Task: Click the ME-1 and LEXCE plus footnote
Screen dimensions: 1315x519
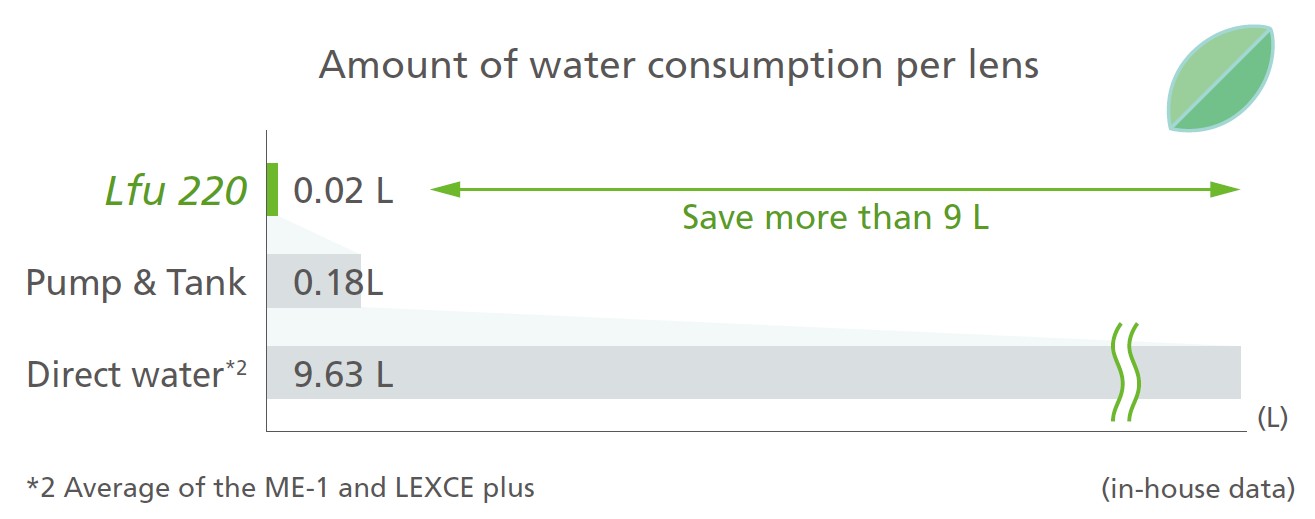Action: [280, 488]
